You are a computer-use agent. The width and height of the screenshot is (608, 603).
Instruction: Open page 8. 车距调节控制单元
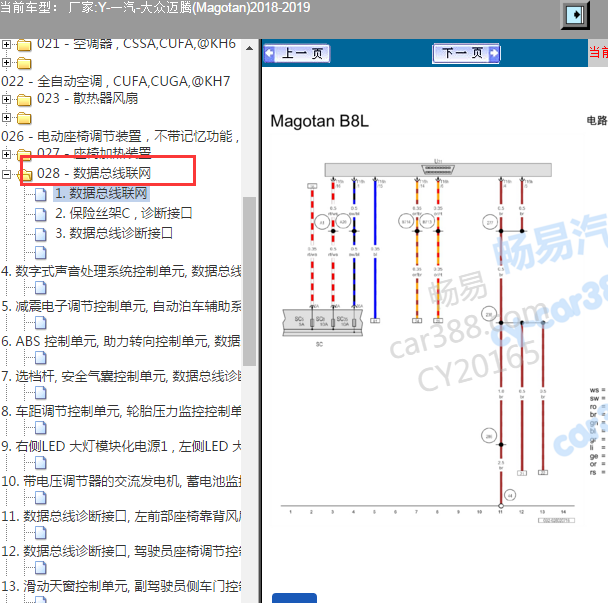click(x=121, y=411)
